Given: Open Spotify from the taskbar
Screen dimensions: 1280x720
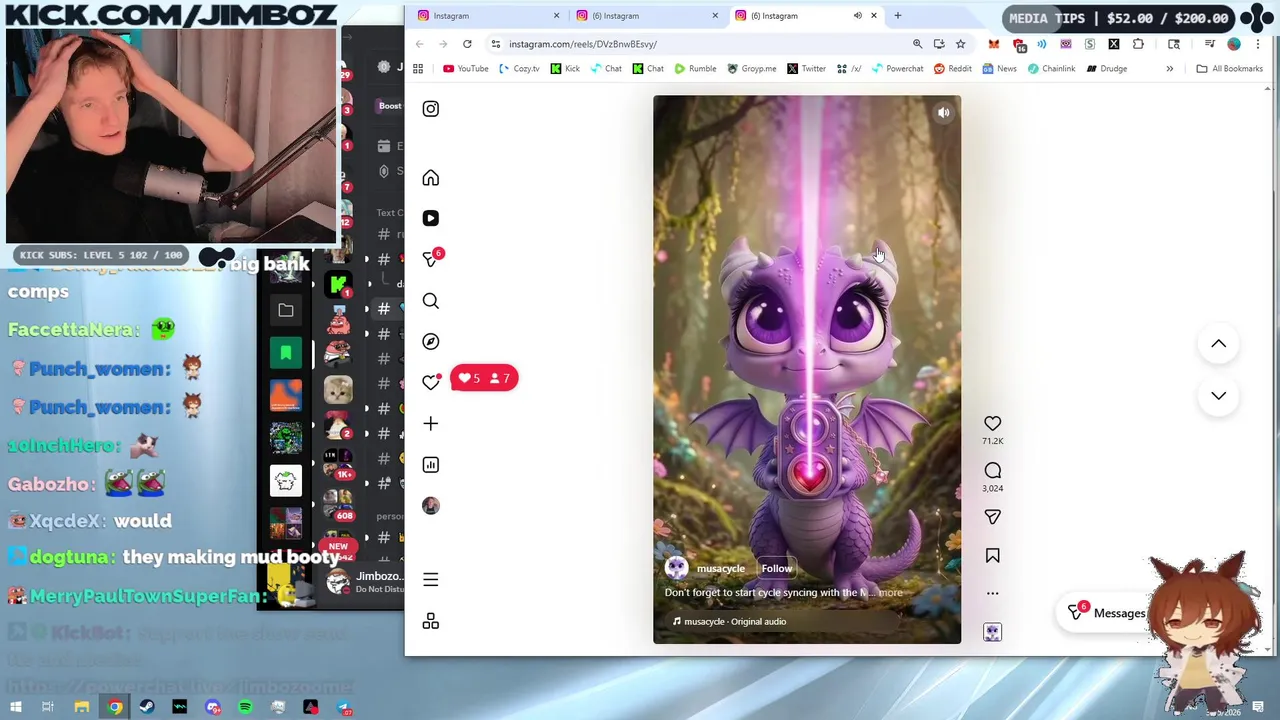Looking at the screenshot, I should tap(245, 708).
